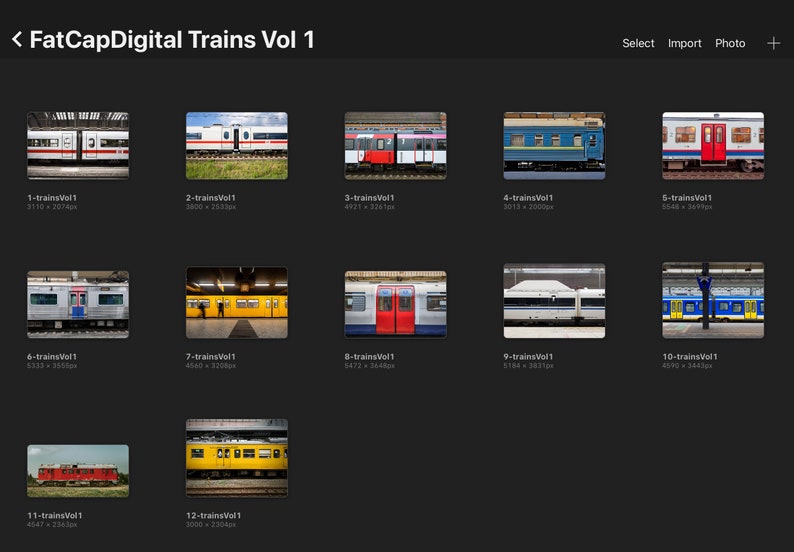
Task: Click the 9-trainsVol1 name label
Action: click(528, 357)
